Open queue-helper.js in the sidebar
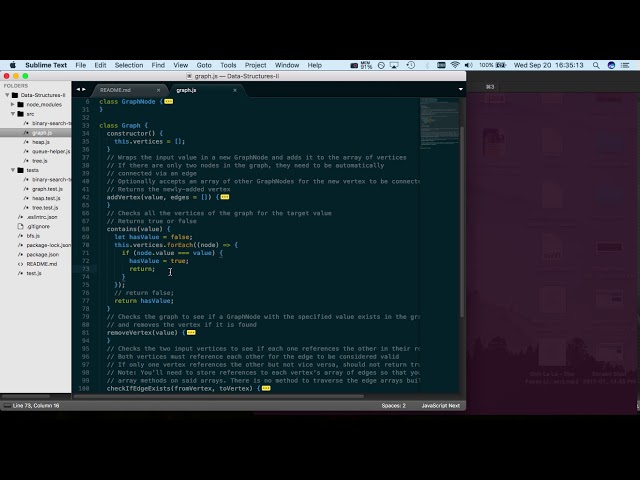Screen dimensions: 640x480 [51, 151]
